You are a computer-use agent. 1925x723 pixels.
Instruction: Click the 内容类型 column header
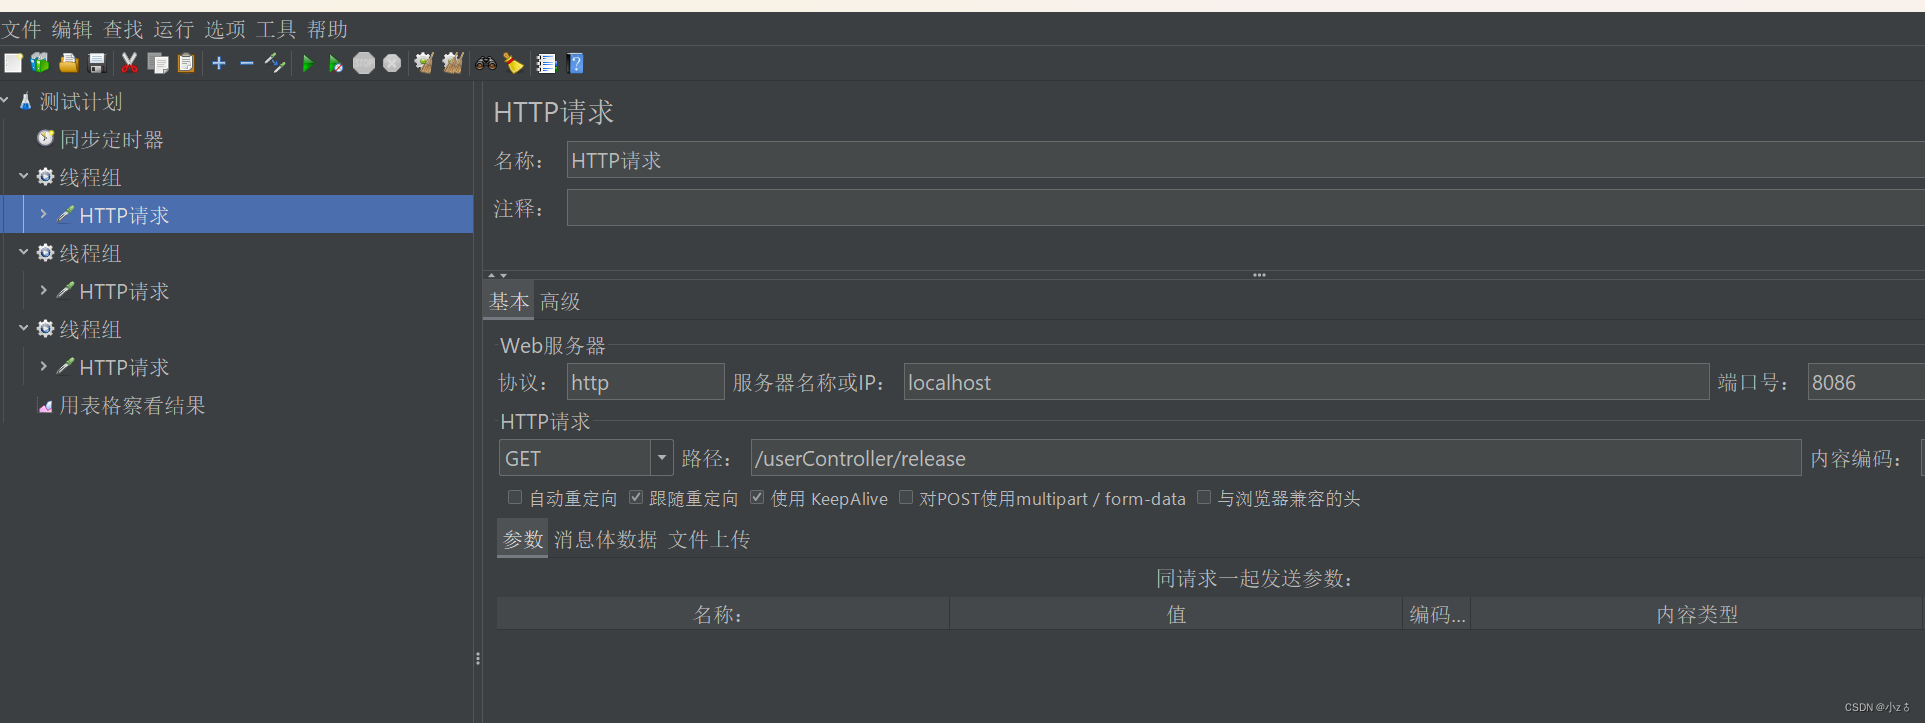1696,614
